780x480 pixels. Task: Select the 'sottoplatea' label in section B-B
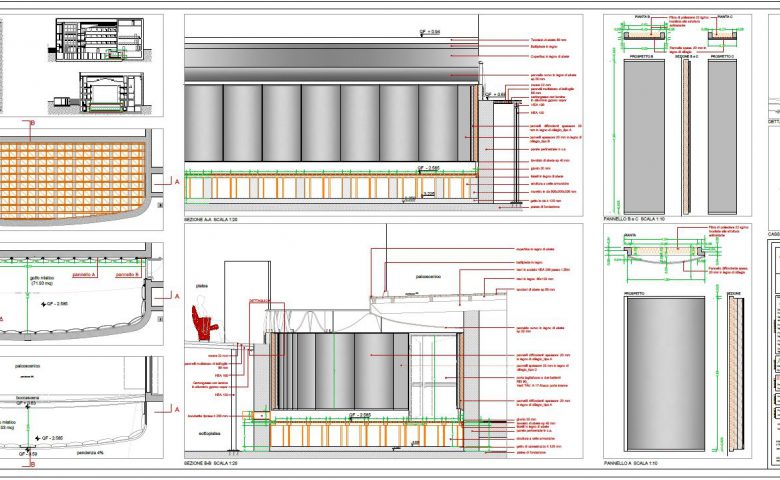point(209,434)
